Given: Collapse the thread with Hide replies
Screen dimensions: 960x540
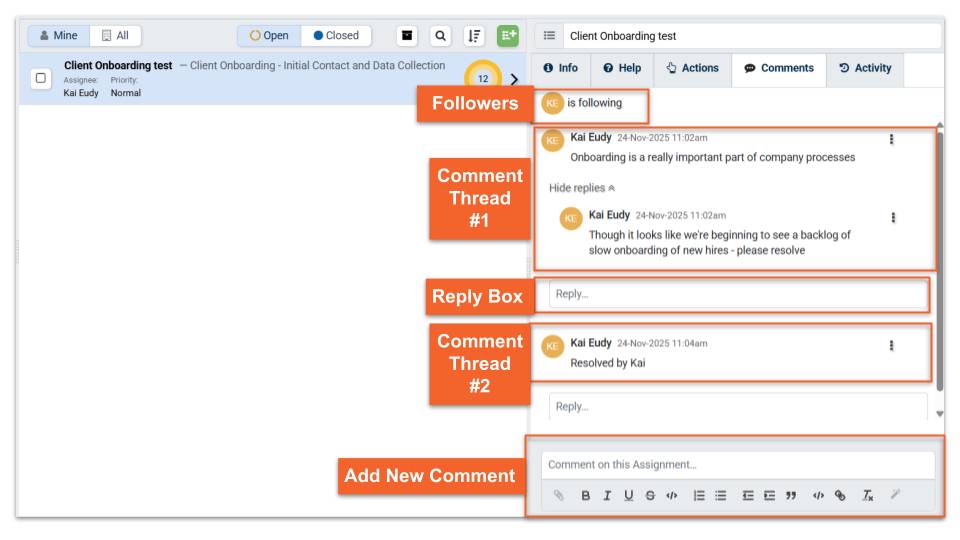Looking at the screenshot, I should coord(582,188).
